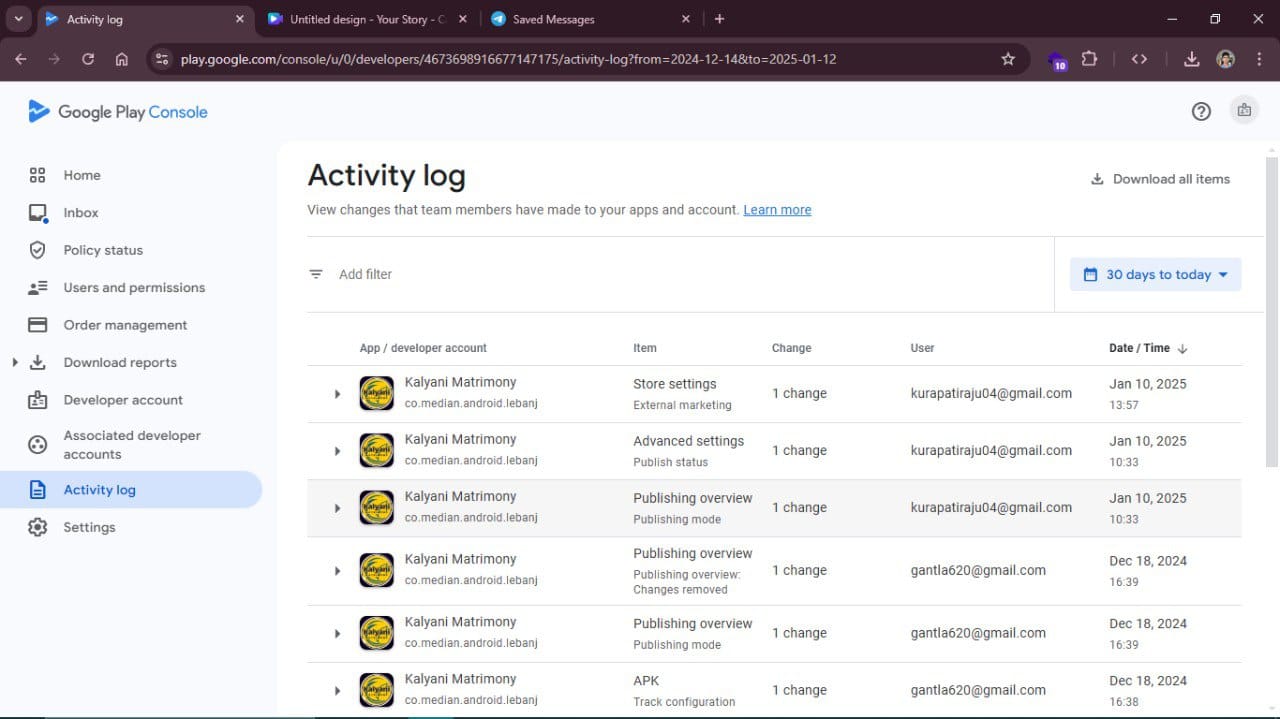Image resolution: width=1280 pixels, height=719 pixels.
Task: Click the Kalyani Matrimony icon in Store settings row
Action: 377,394
